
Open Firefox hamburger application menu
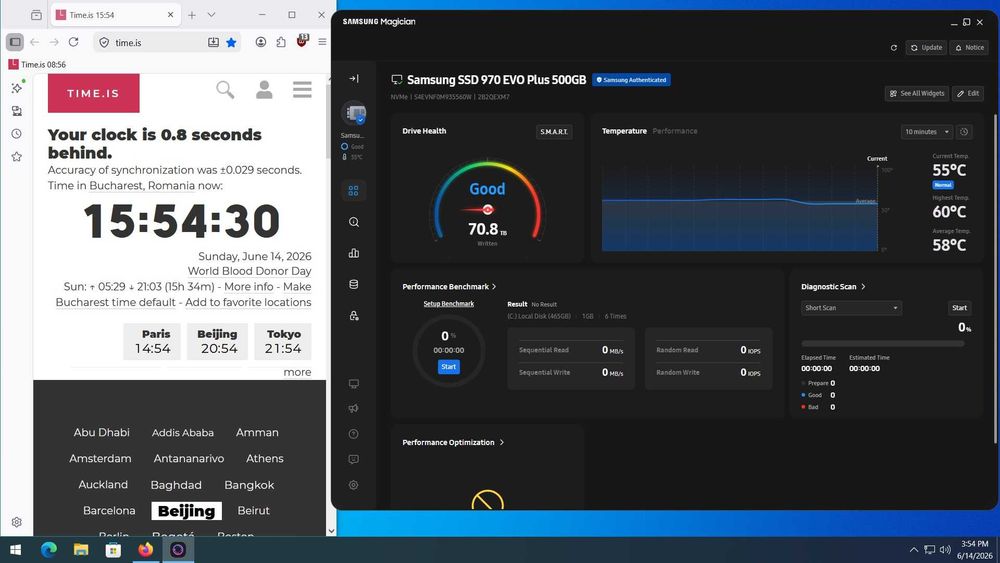pos(322,42)
